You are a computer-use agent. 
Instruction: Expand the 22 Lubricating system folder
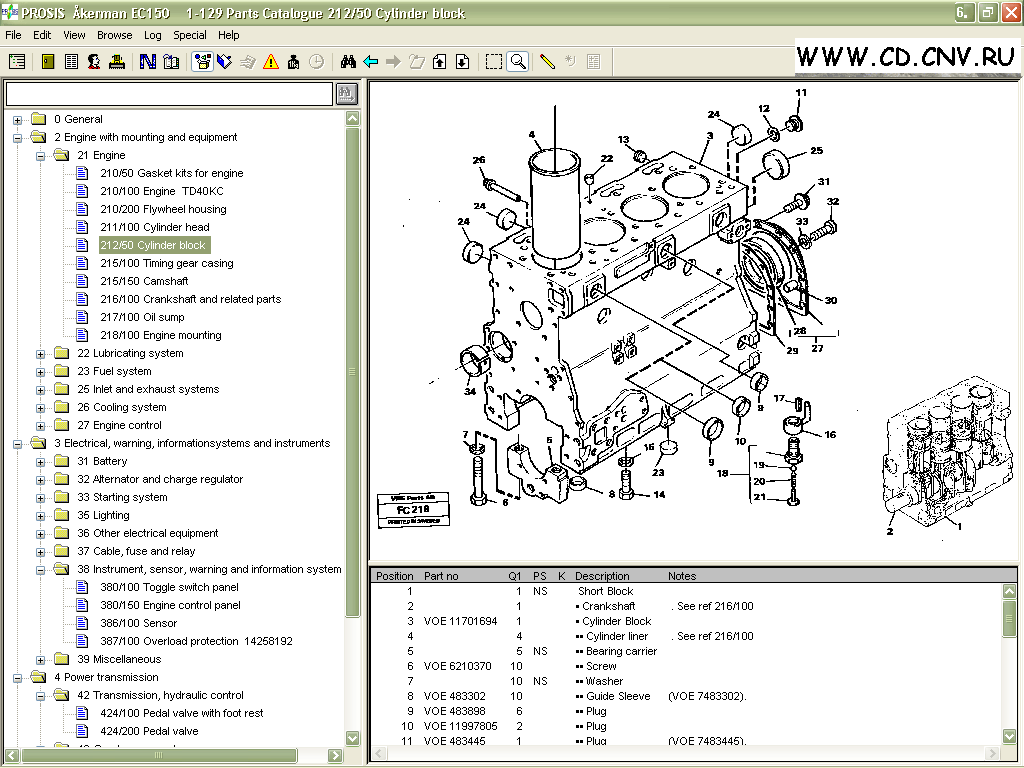40,354
